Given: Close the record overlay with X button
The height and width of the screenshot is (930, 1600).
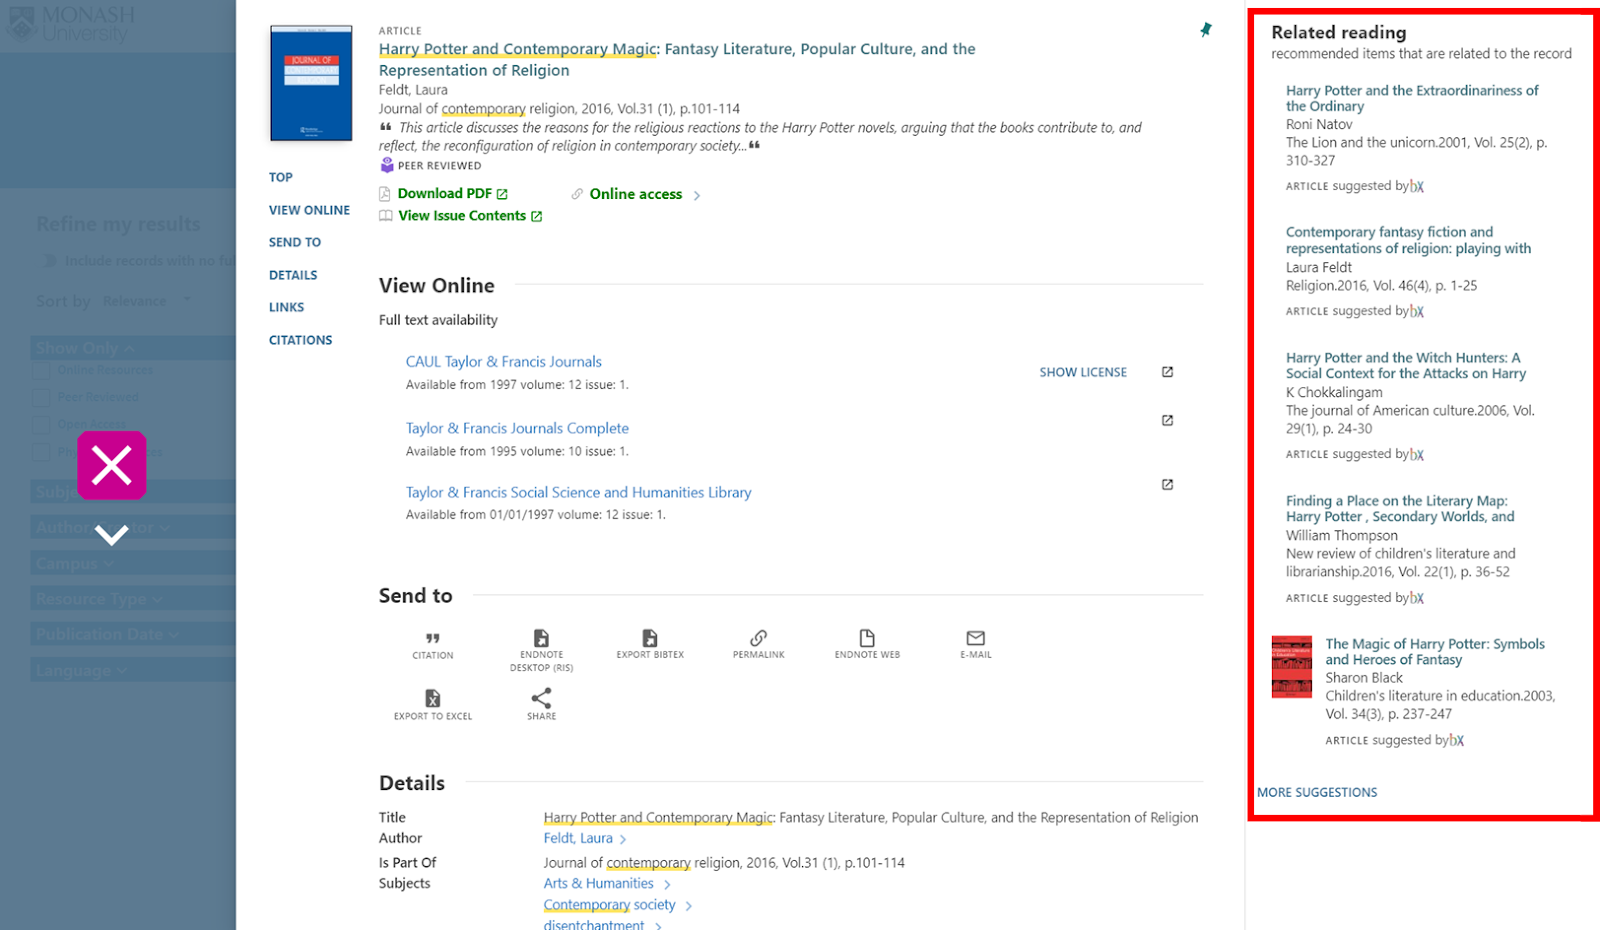Looking at the screenshot, I should pos(112,465).
